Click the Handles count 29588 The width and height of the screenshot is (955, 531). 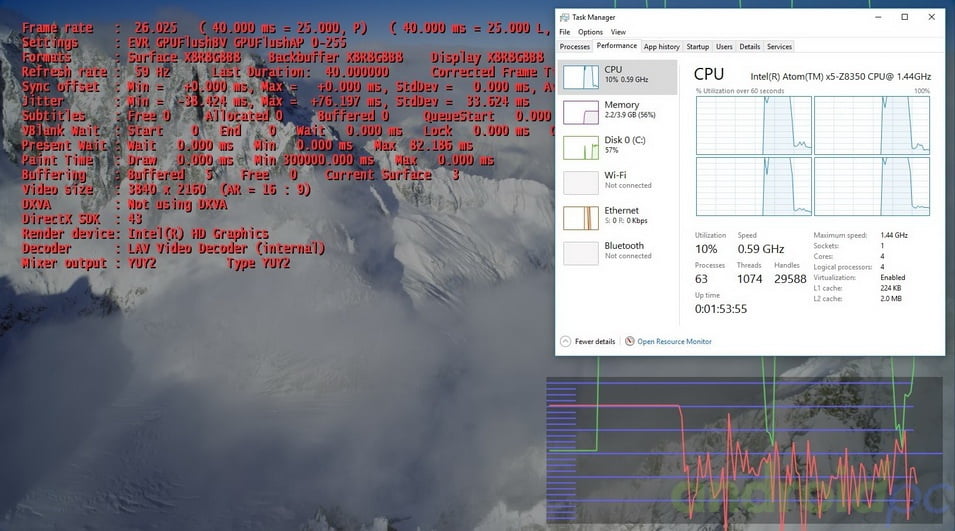pos(790,279)
